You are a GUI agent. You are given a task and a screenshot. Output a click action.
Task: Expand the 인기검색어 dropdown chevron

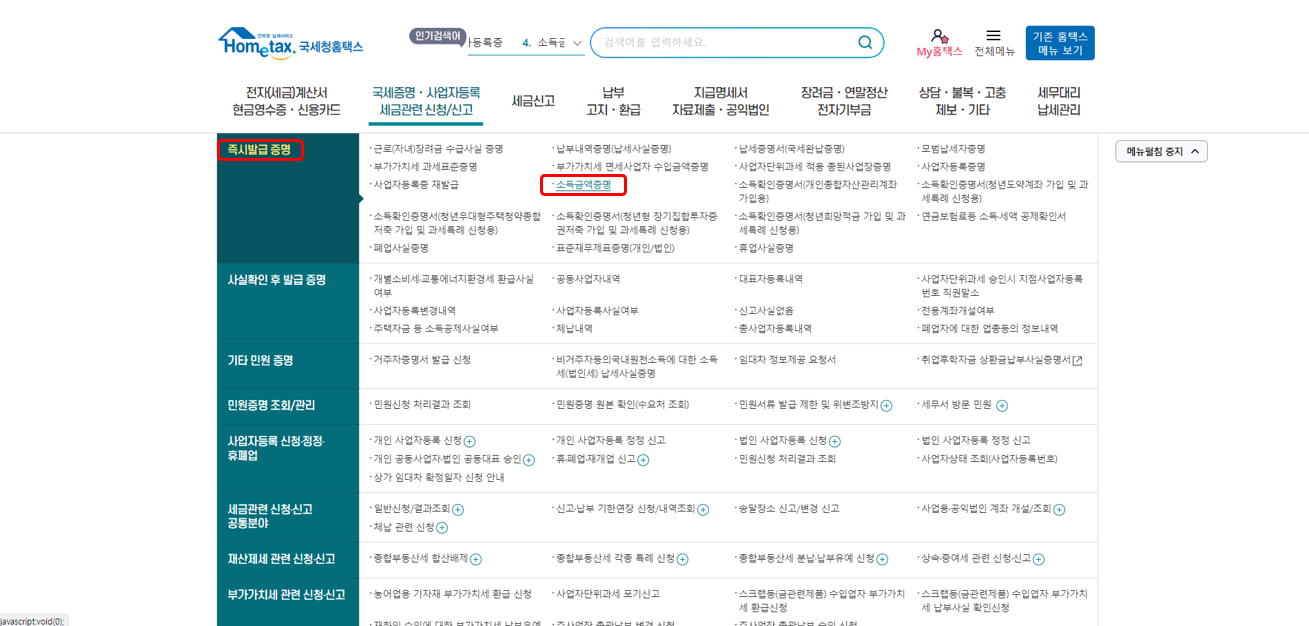(x=577, y=43)
